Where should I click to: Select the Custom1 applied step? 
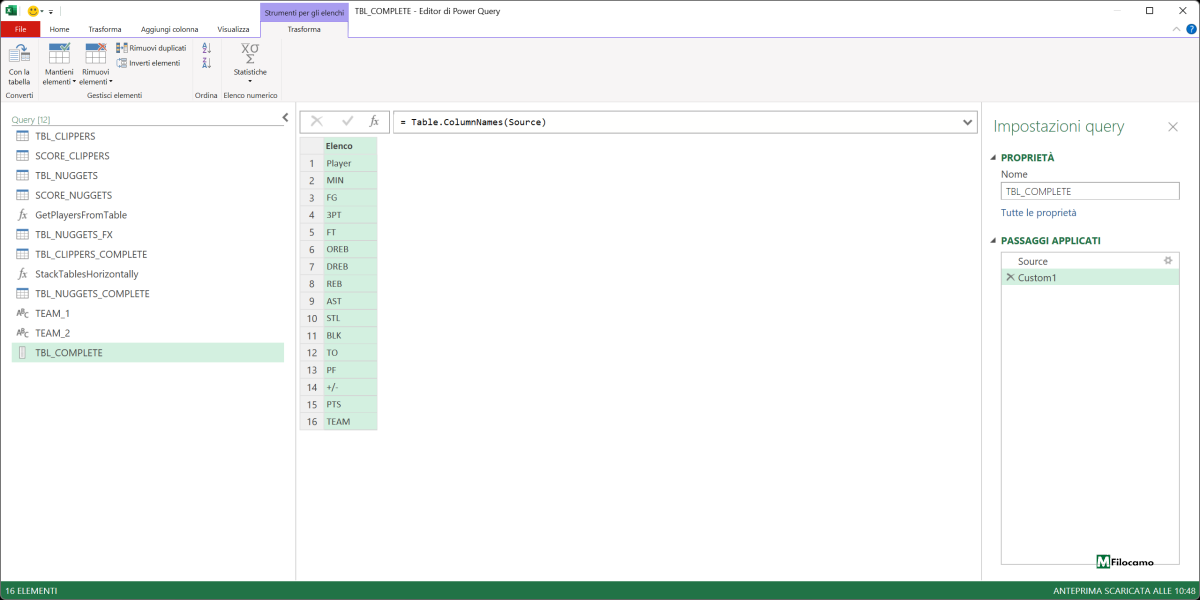coord(1090,278)
